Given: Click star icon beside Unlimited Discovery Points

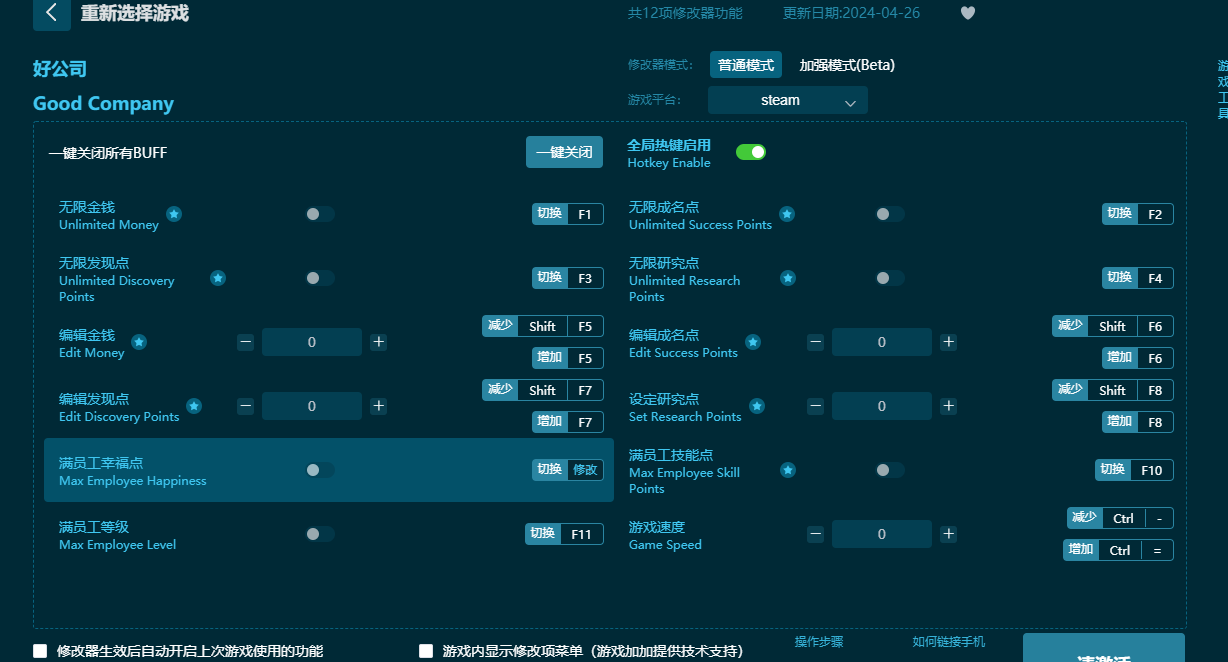Looking at the screenshot, I should click(218, 278).
